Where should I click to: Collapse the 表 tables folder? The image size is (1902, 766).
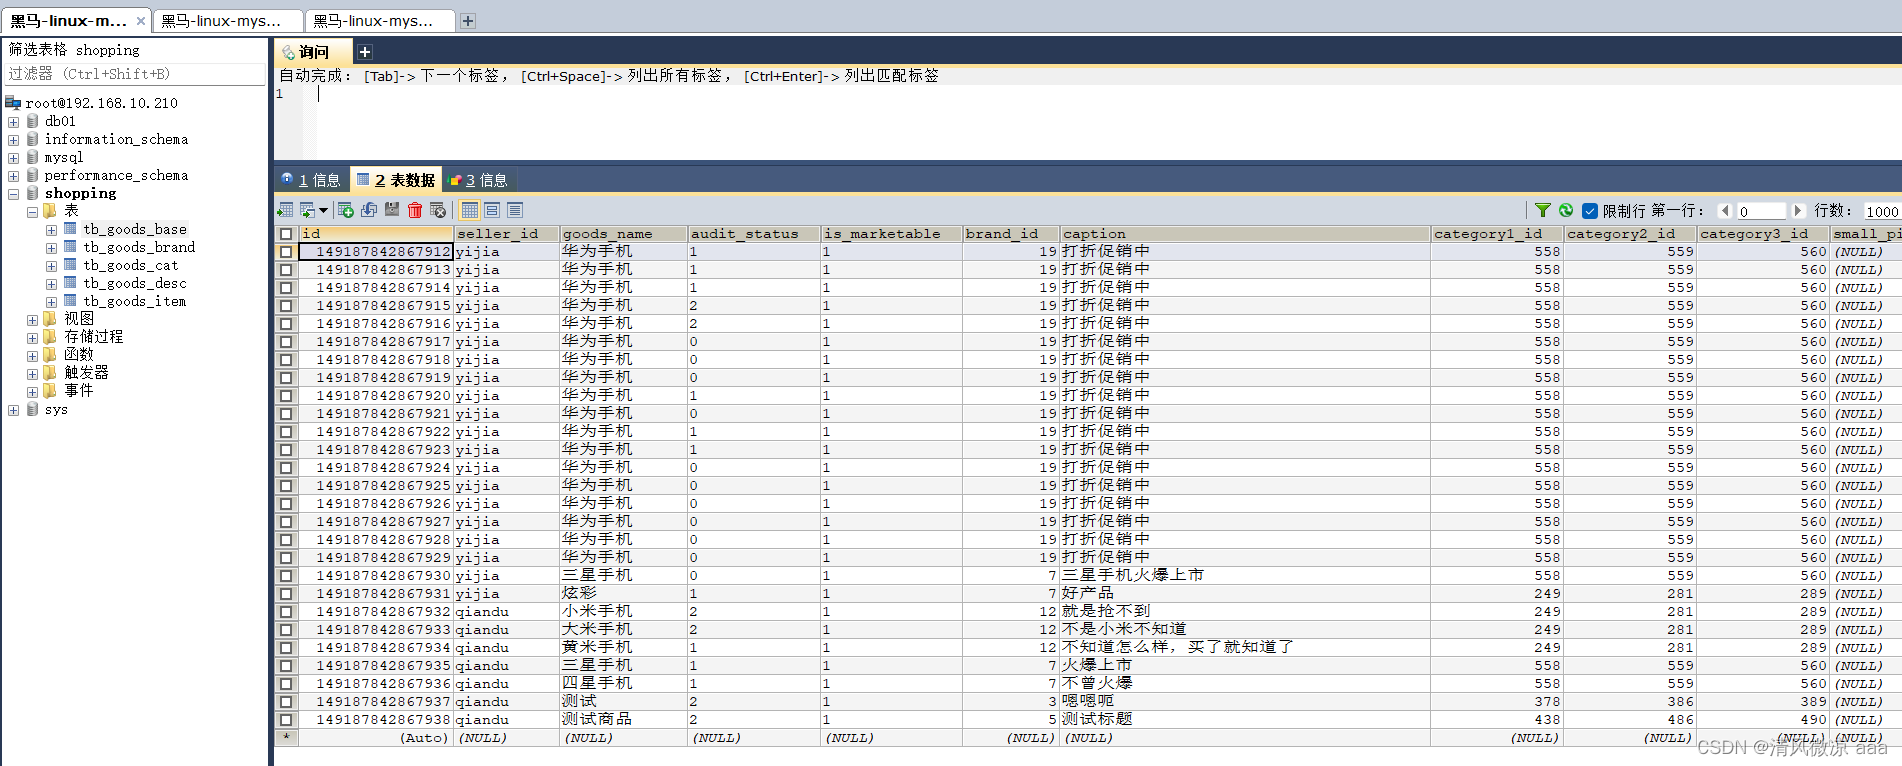tap(32, 212)
